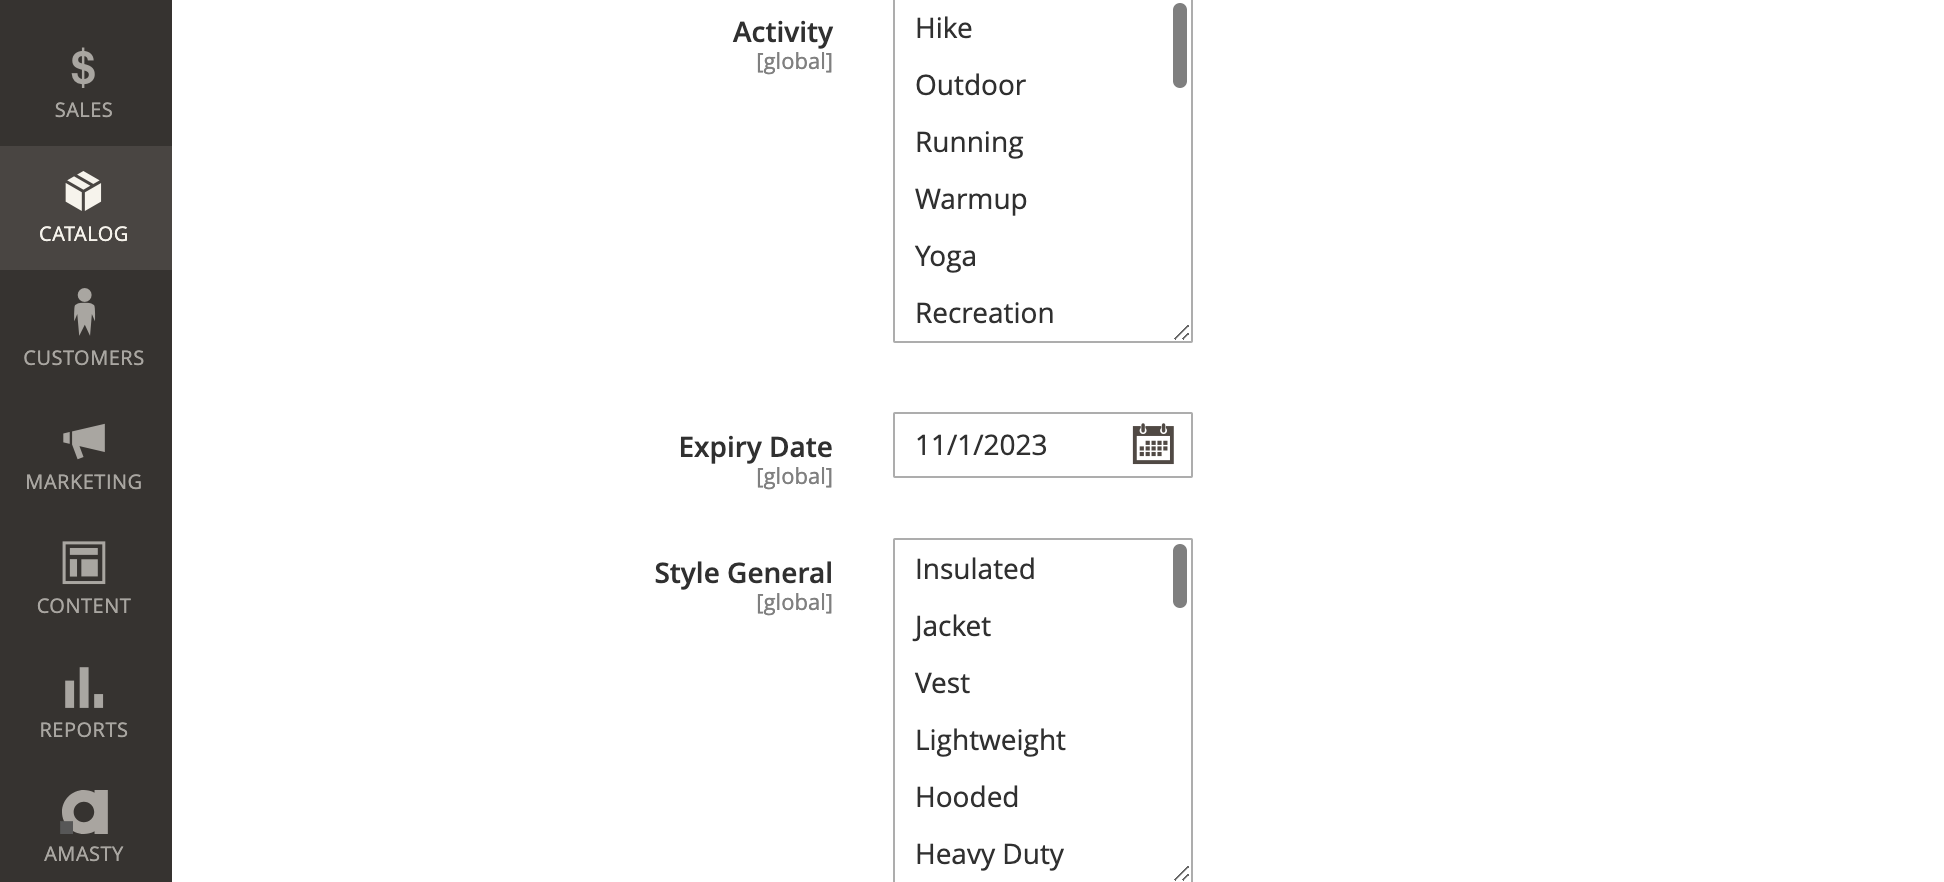The width and height of the screenshot is (1944, 882).
Task: Click the Activity list resize handle
Action: point(1182,333)
